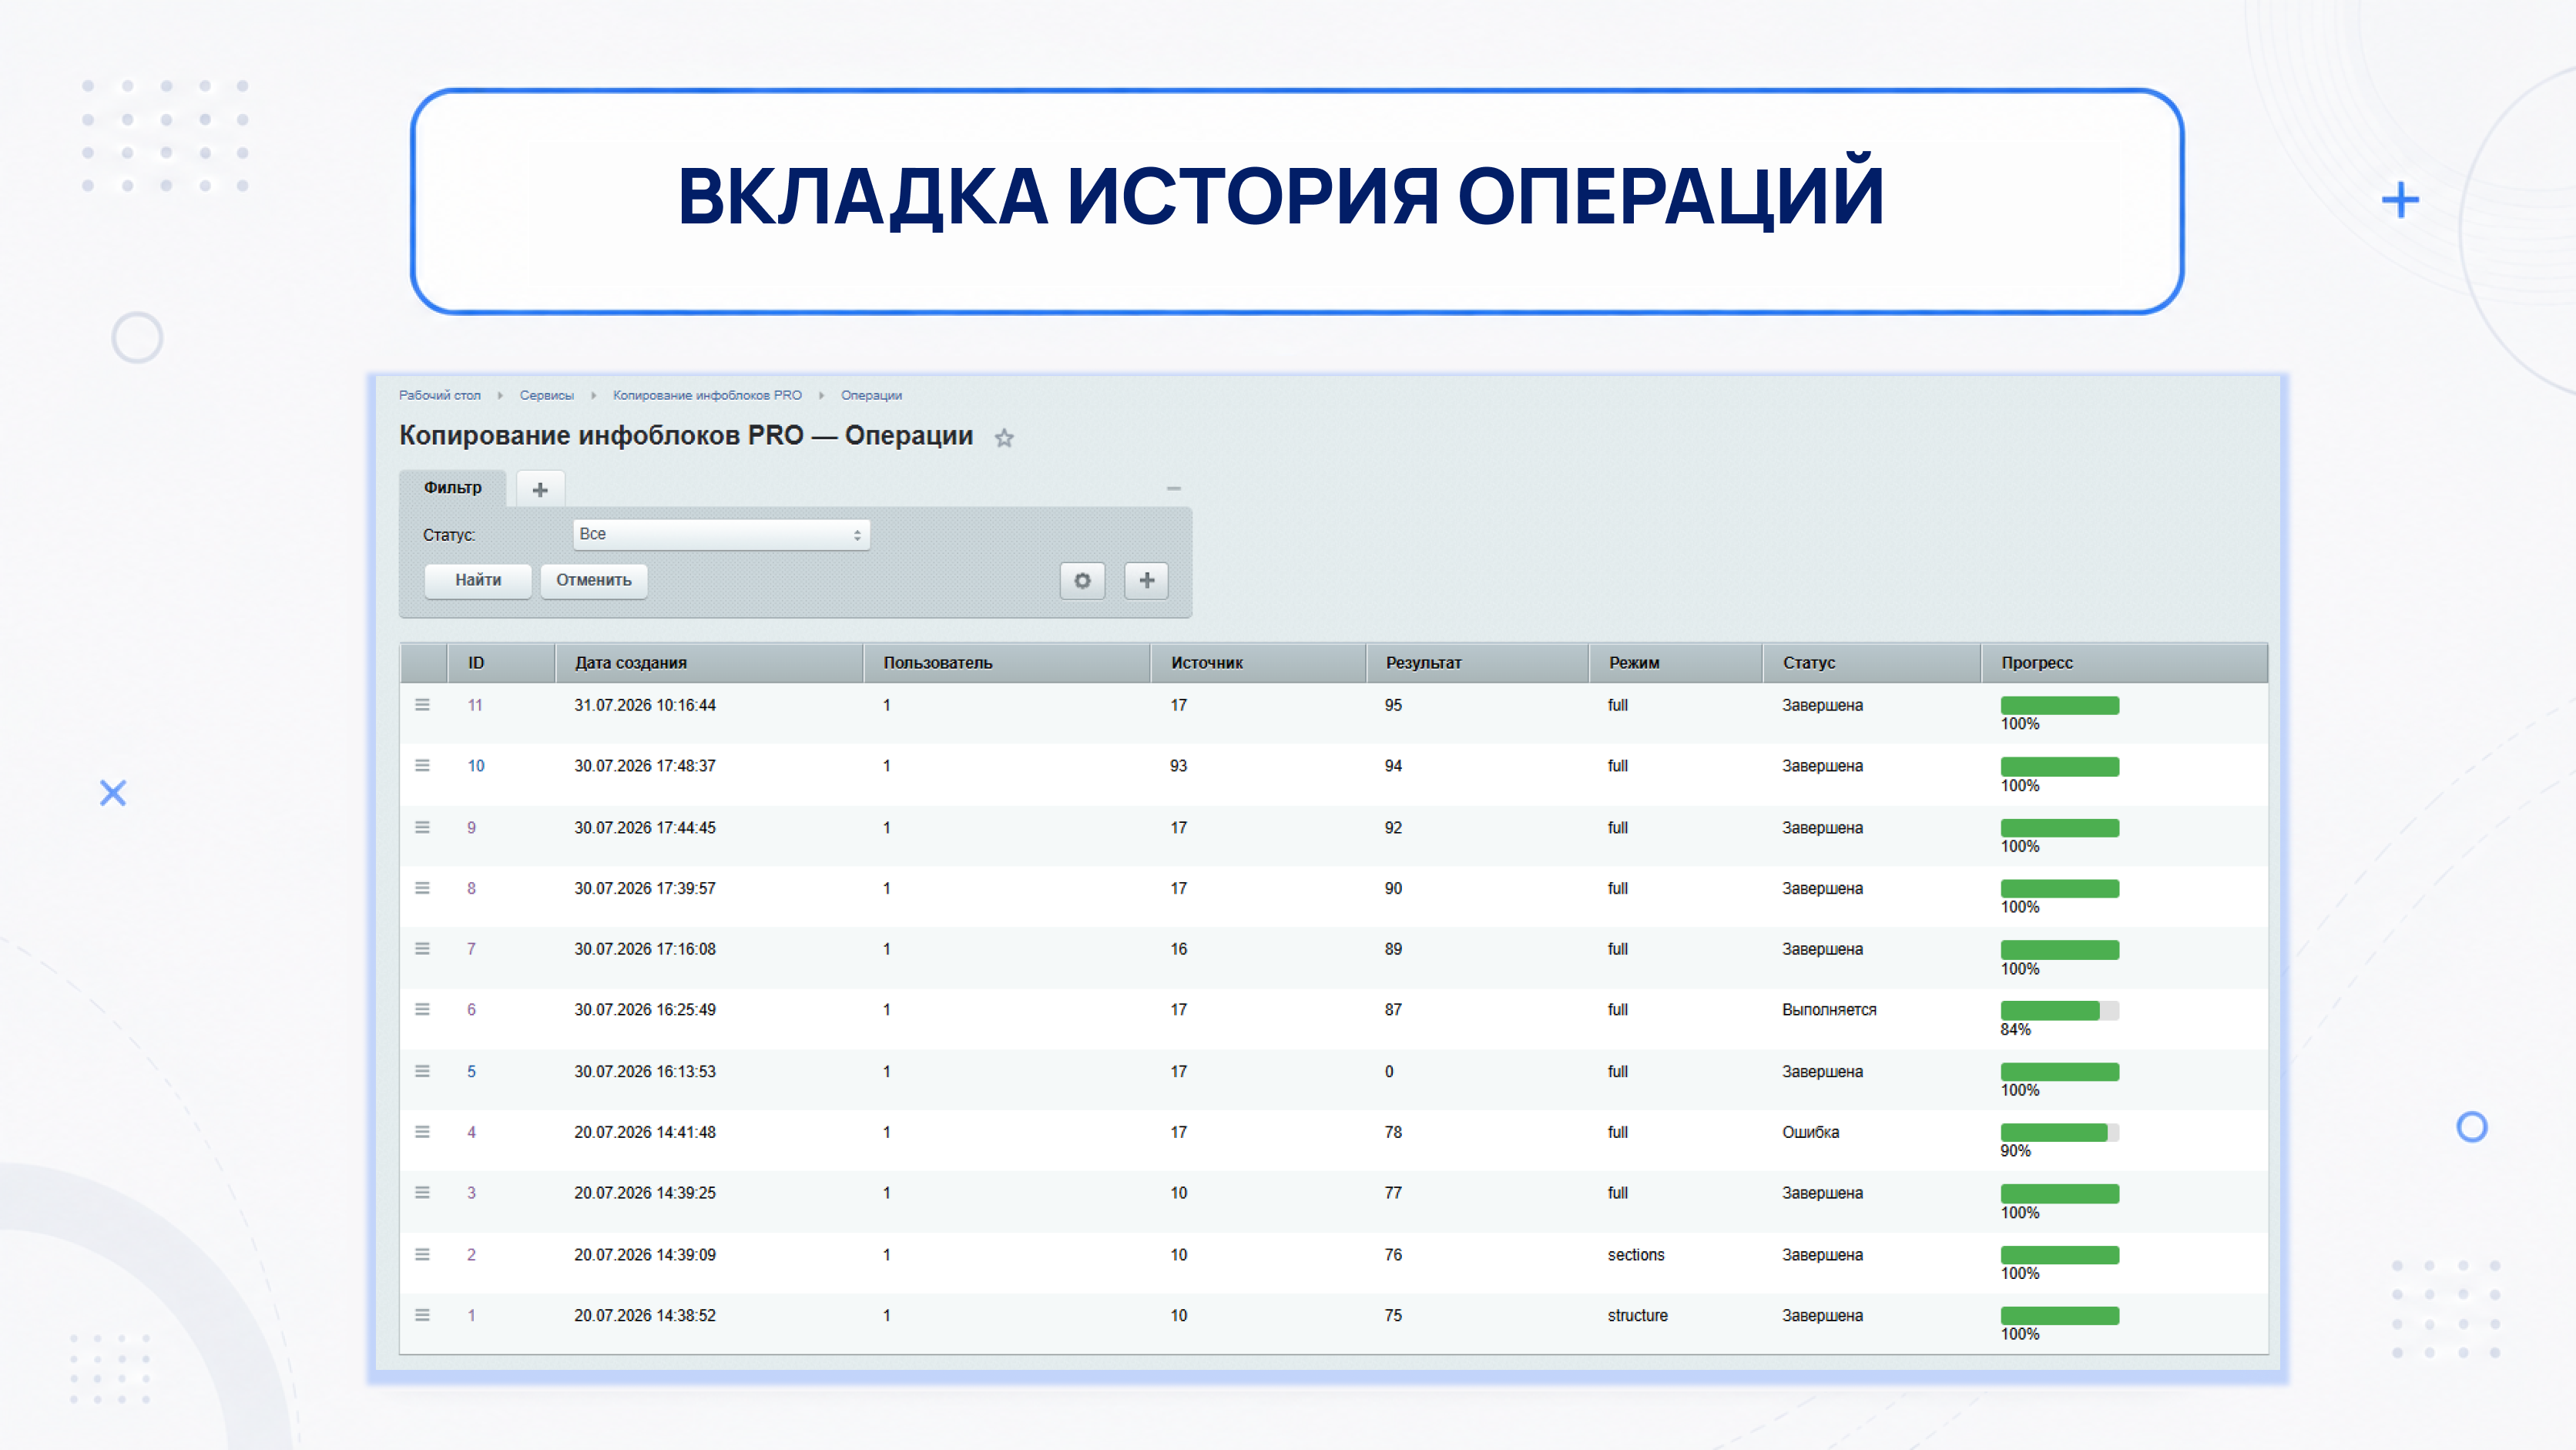The width and height of the screenshot is (2576, 1450).
Task: Open row actions menu for operation 7
Action: (422, 949)
